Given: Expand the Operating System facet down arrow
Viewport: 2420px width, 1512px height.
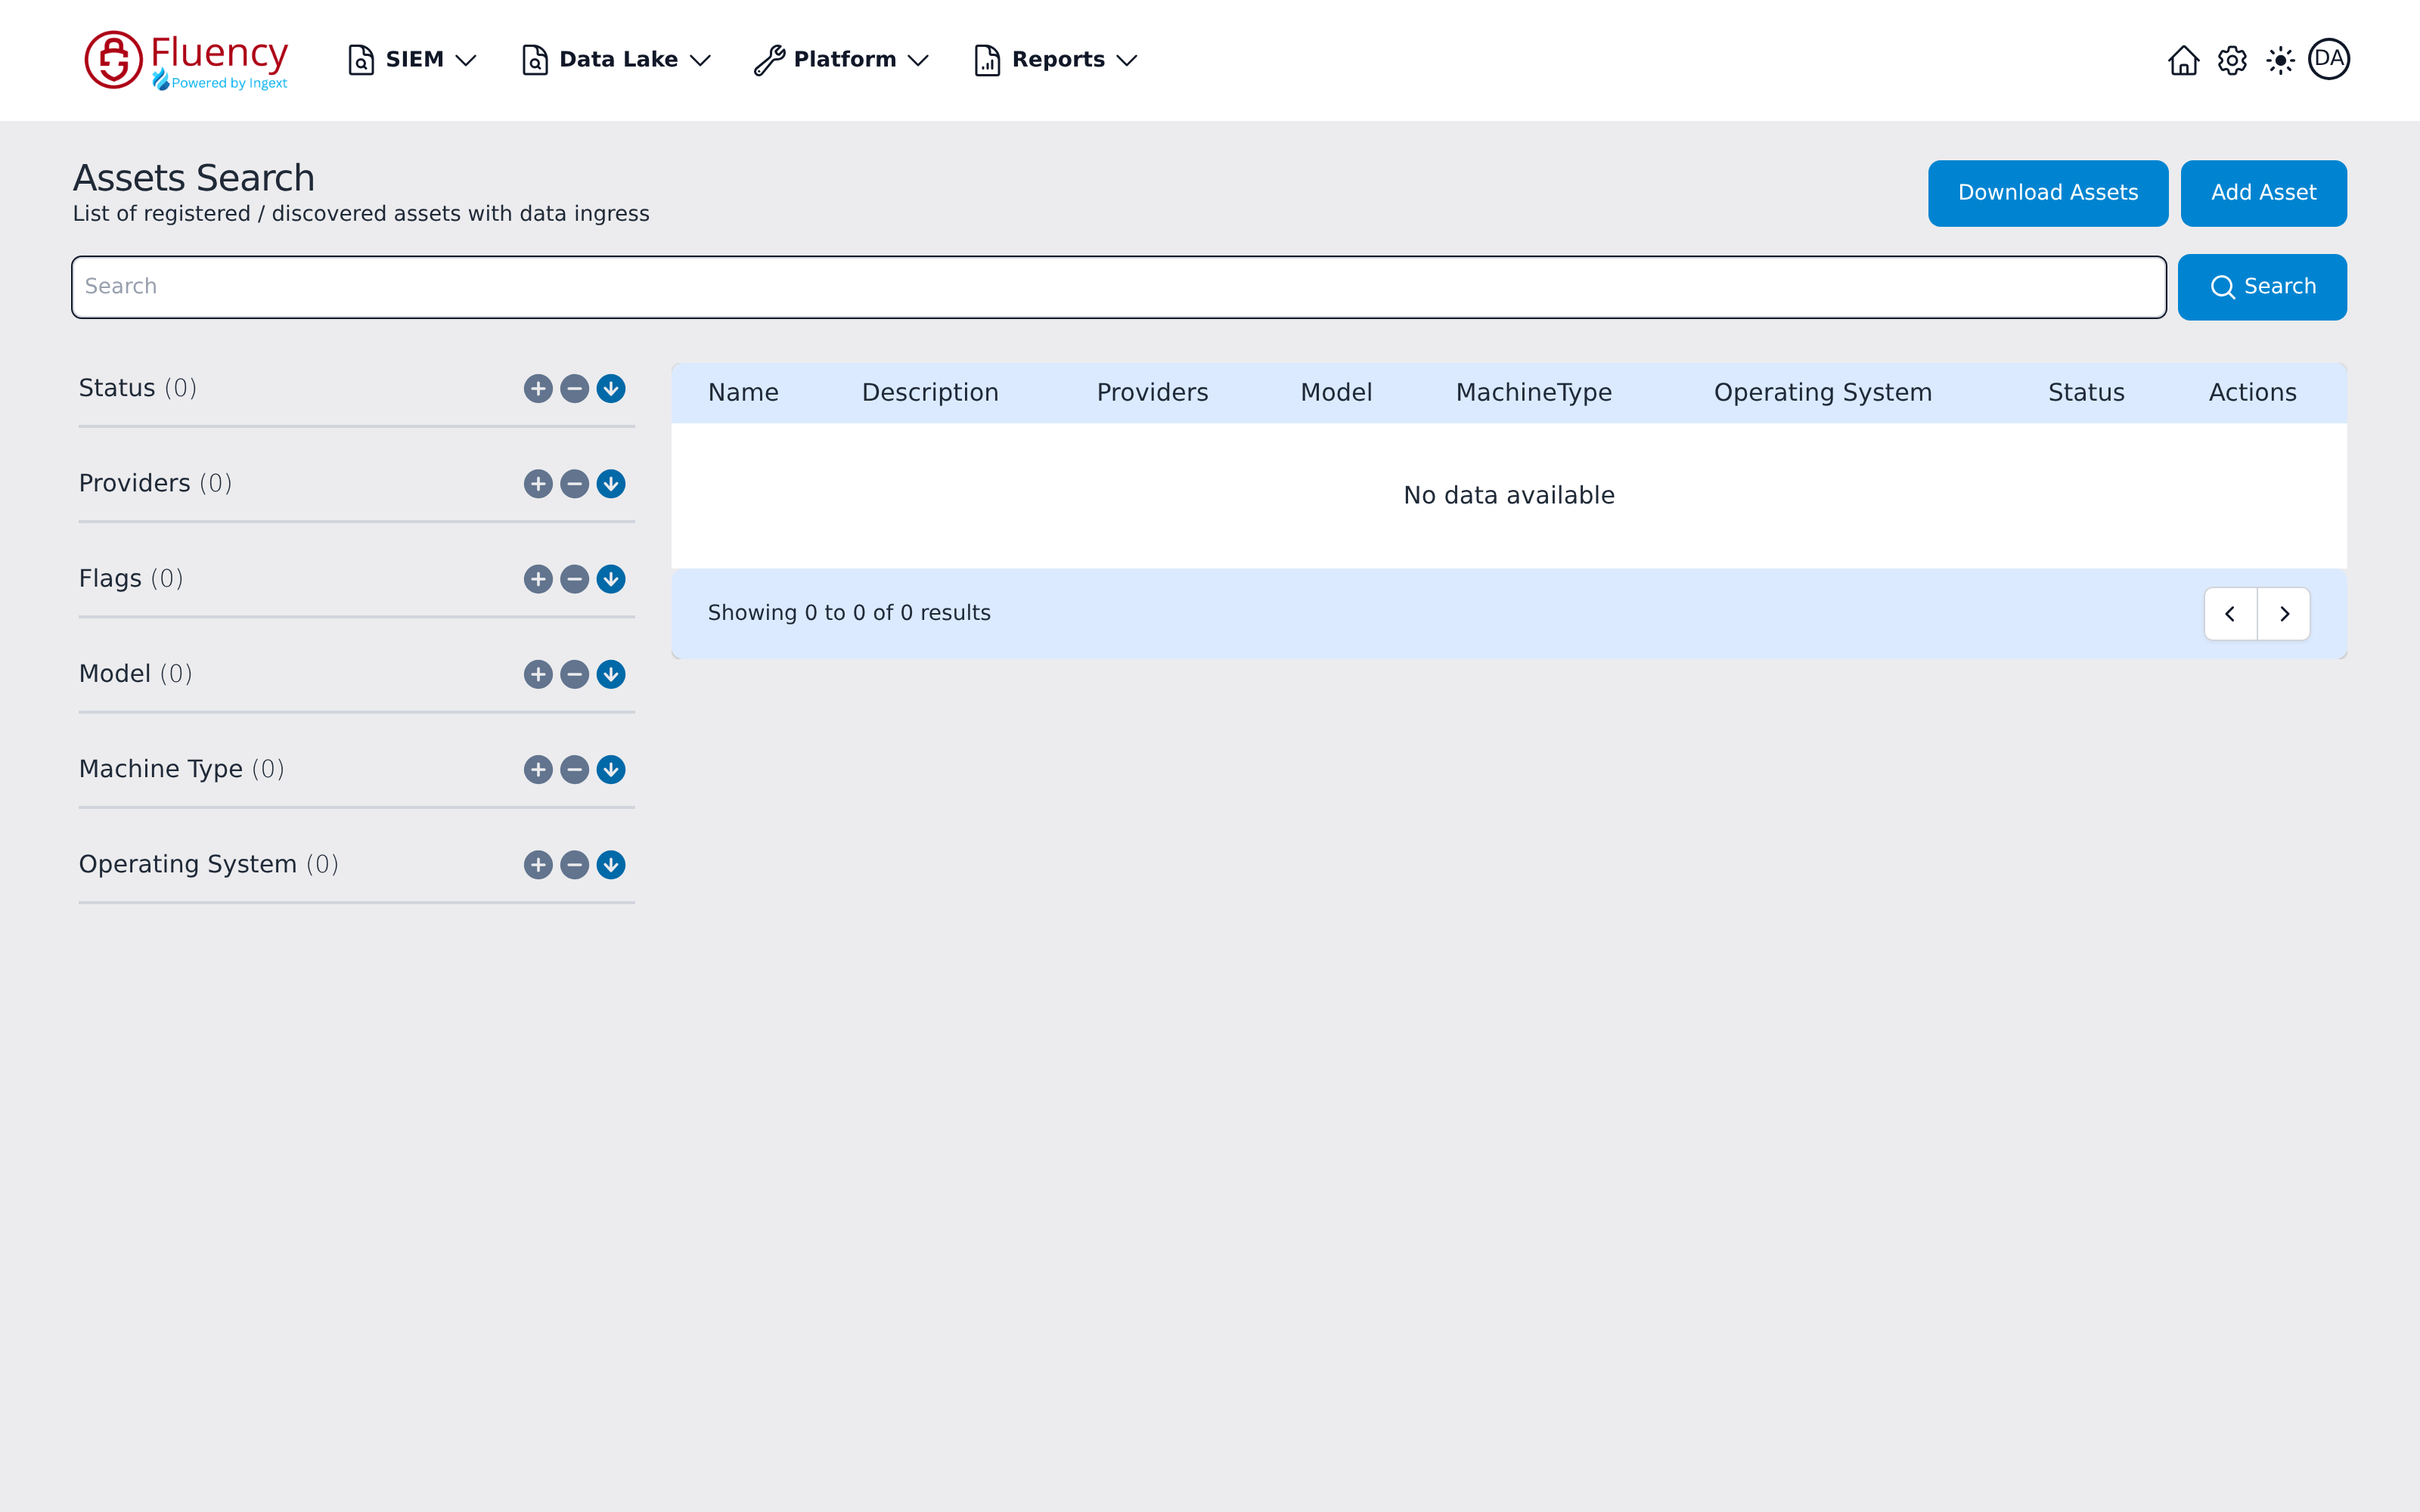Looking at the screenshot, I should click(x=611, y=865).
